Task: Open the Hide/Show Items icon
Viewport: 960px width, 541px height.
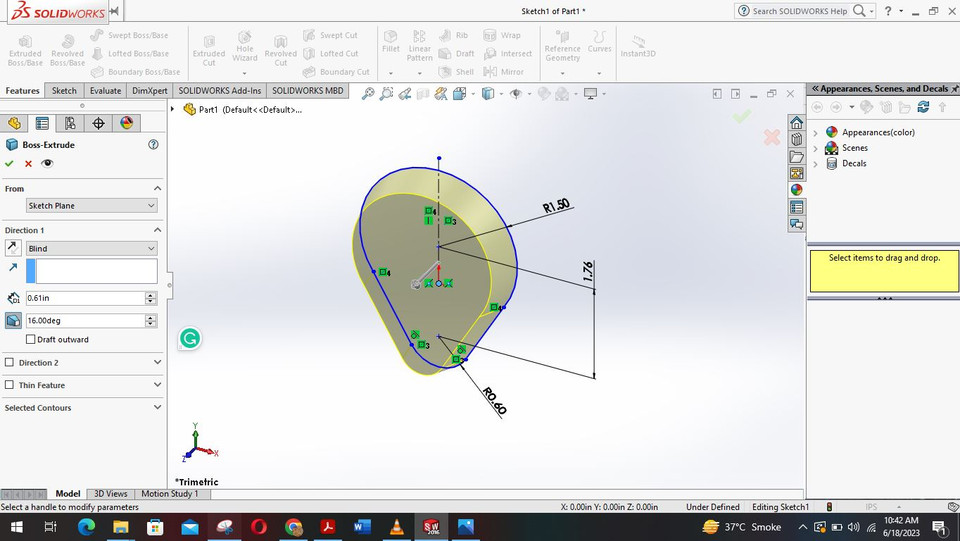Action: click(516, 94)
